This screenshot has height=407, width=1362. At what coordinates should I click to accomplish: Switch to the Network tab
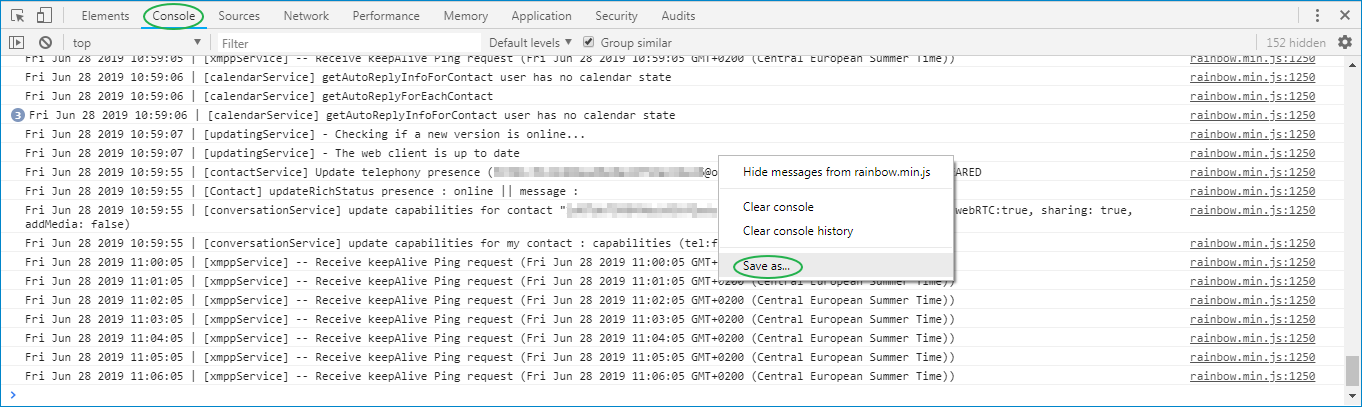tap(306, 16)
